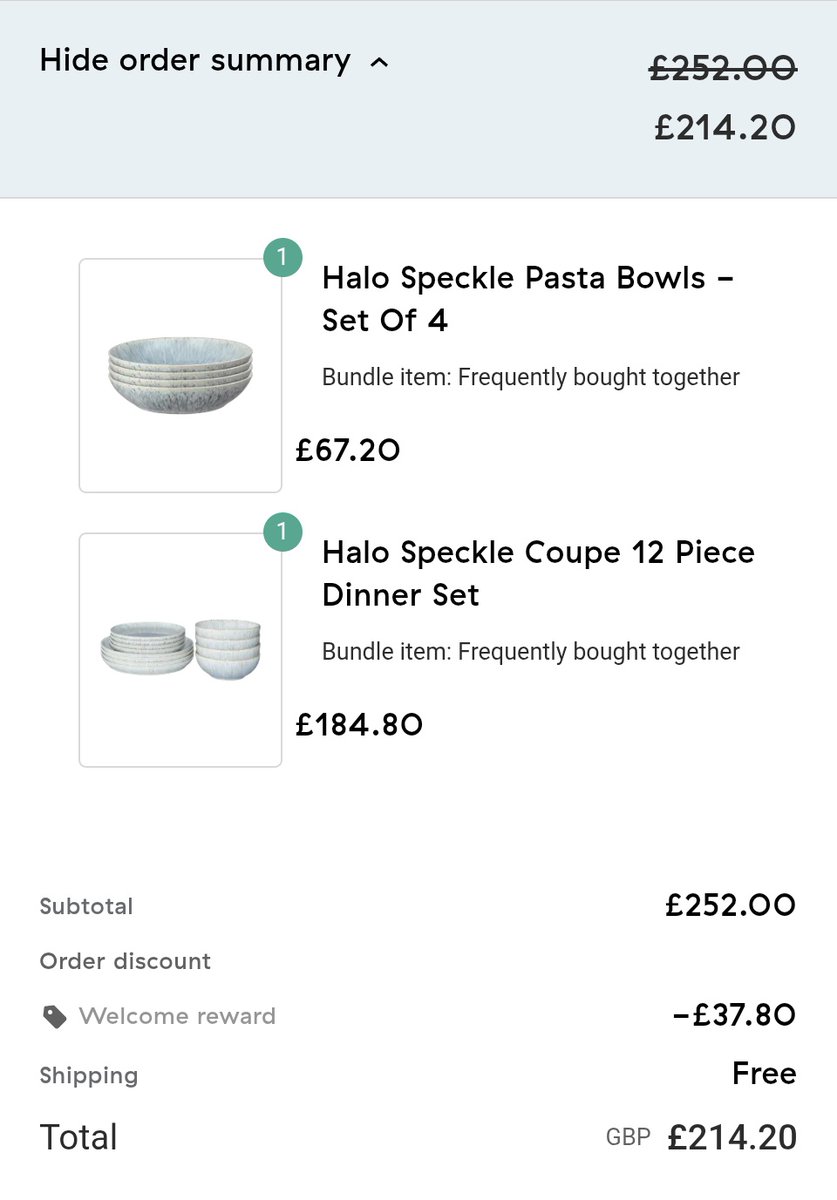Click the bundle item note under Dinner Set
This screenshot has width=837, height=1200.
[x=530, y=652]
